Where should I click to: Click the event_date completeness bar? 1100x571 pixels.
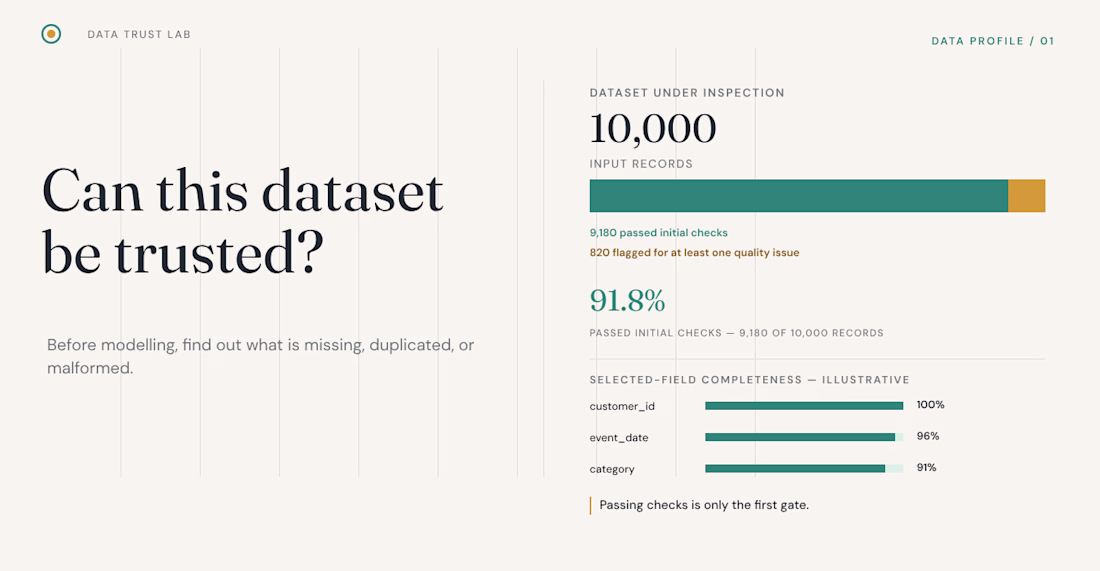point(804,437)
